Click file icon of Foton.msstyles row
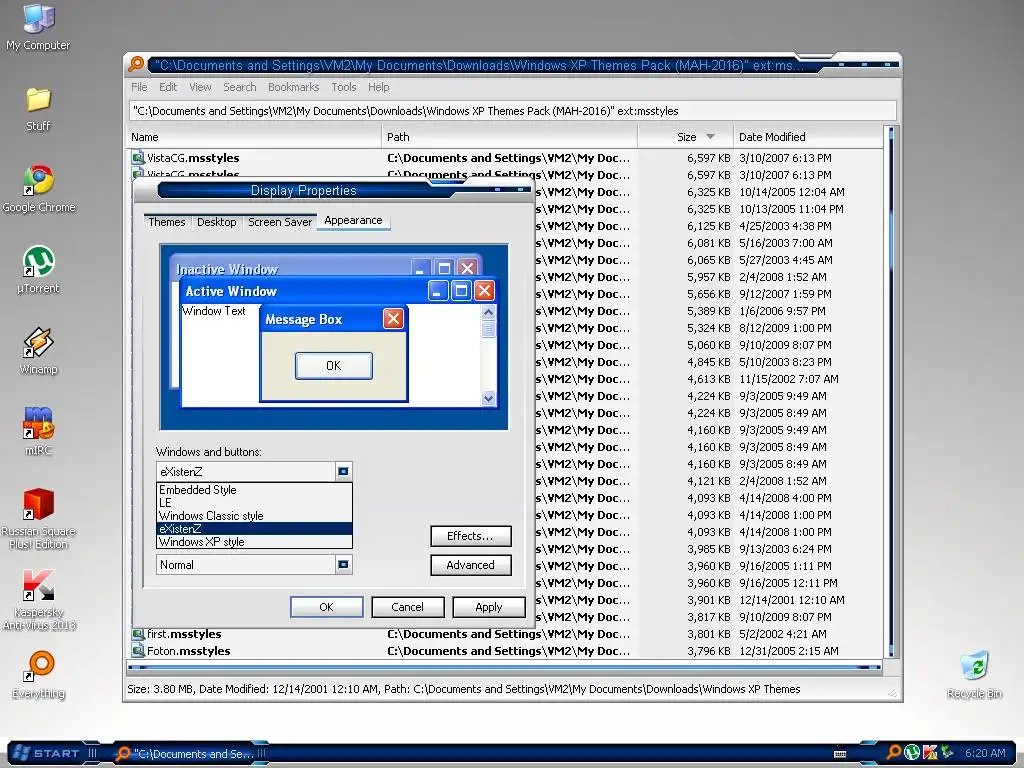 138,650
